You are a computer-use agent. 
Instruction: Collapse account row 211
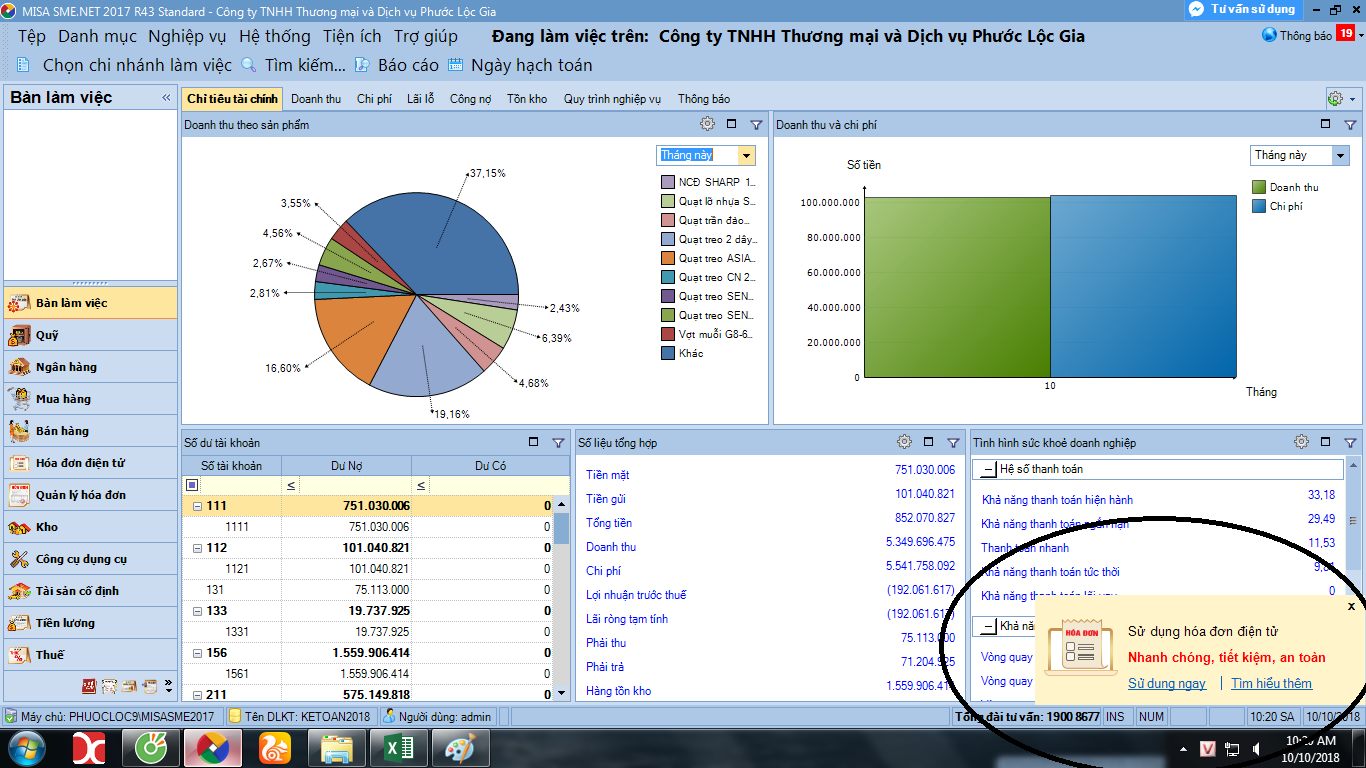[197, 695]
